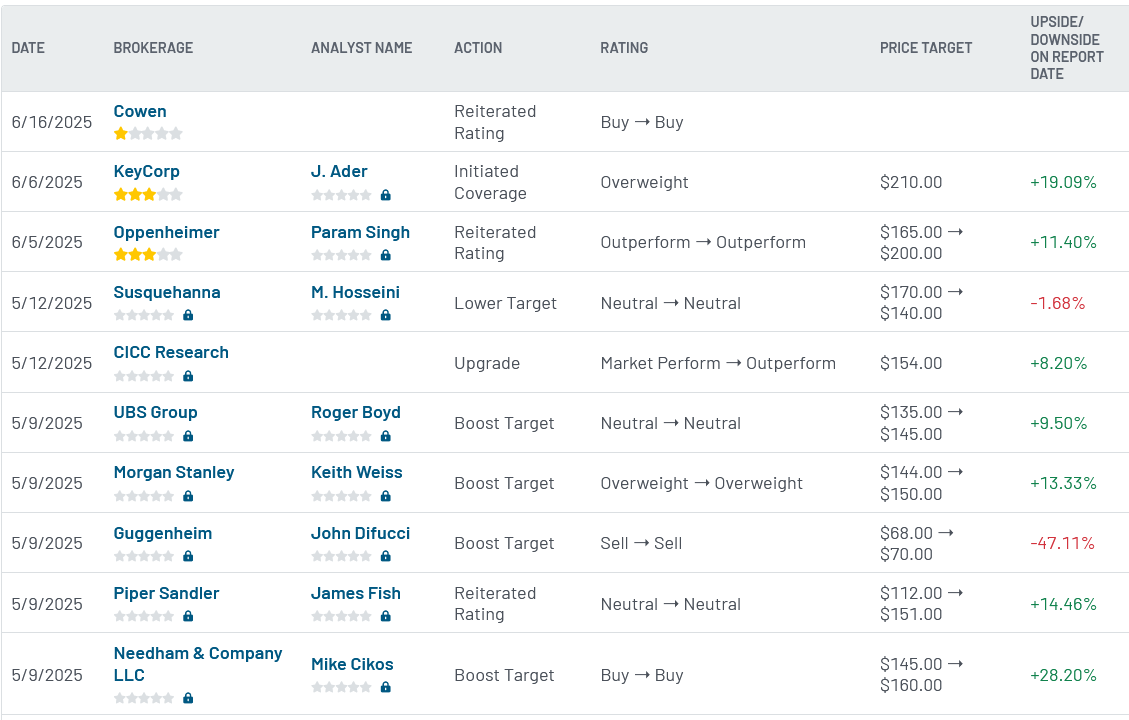Open the Cowen brokerage link

pyautogui.click(x=140, y=111)
